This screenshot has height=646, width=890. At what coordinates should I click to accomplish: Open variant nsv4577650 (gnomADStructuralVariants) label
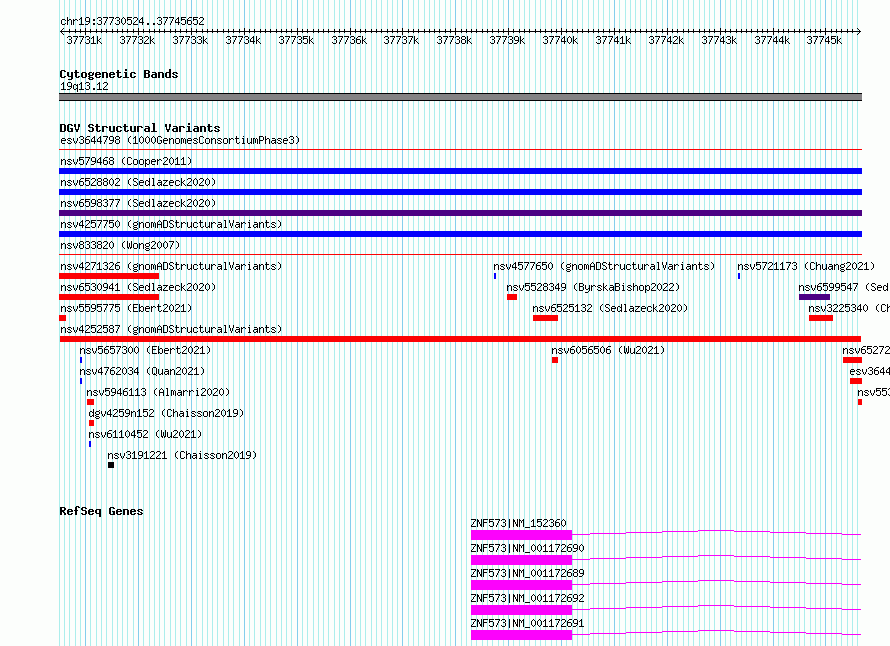click(x=604, y=266)
